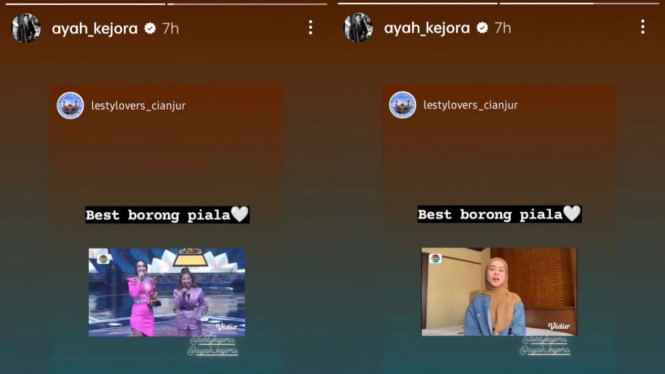Open ayah_kejora profile picture in left story
Image resolution: width=665 pixels, height=374 pixels.
pos(26,28)
